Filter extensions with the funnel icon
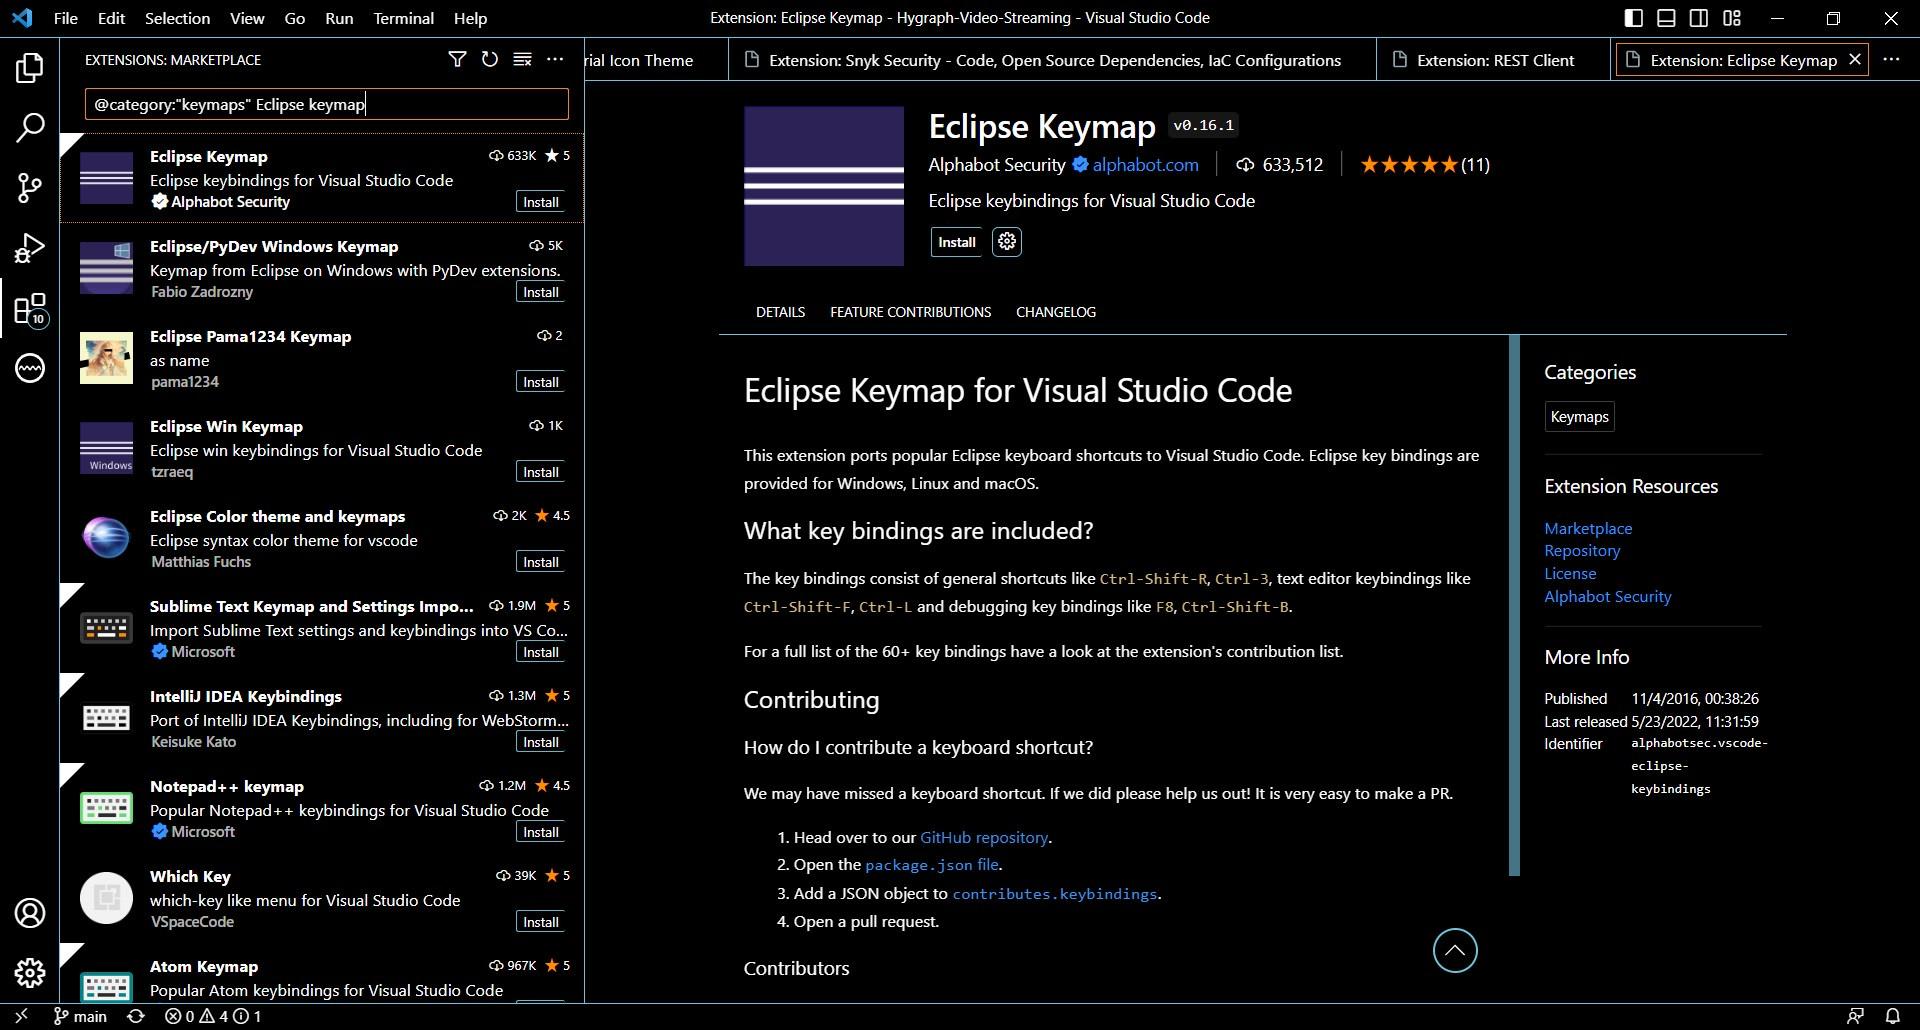The image size is (1920, 1030). [457, 60]
